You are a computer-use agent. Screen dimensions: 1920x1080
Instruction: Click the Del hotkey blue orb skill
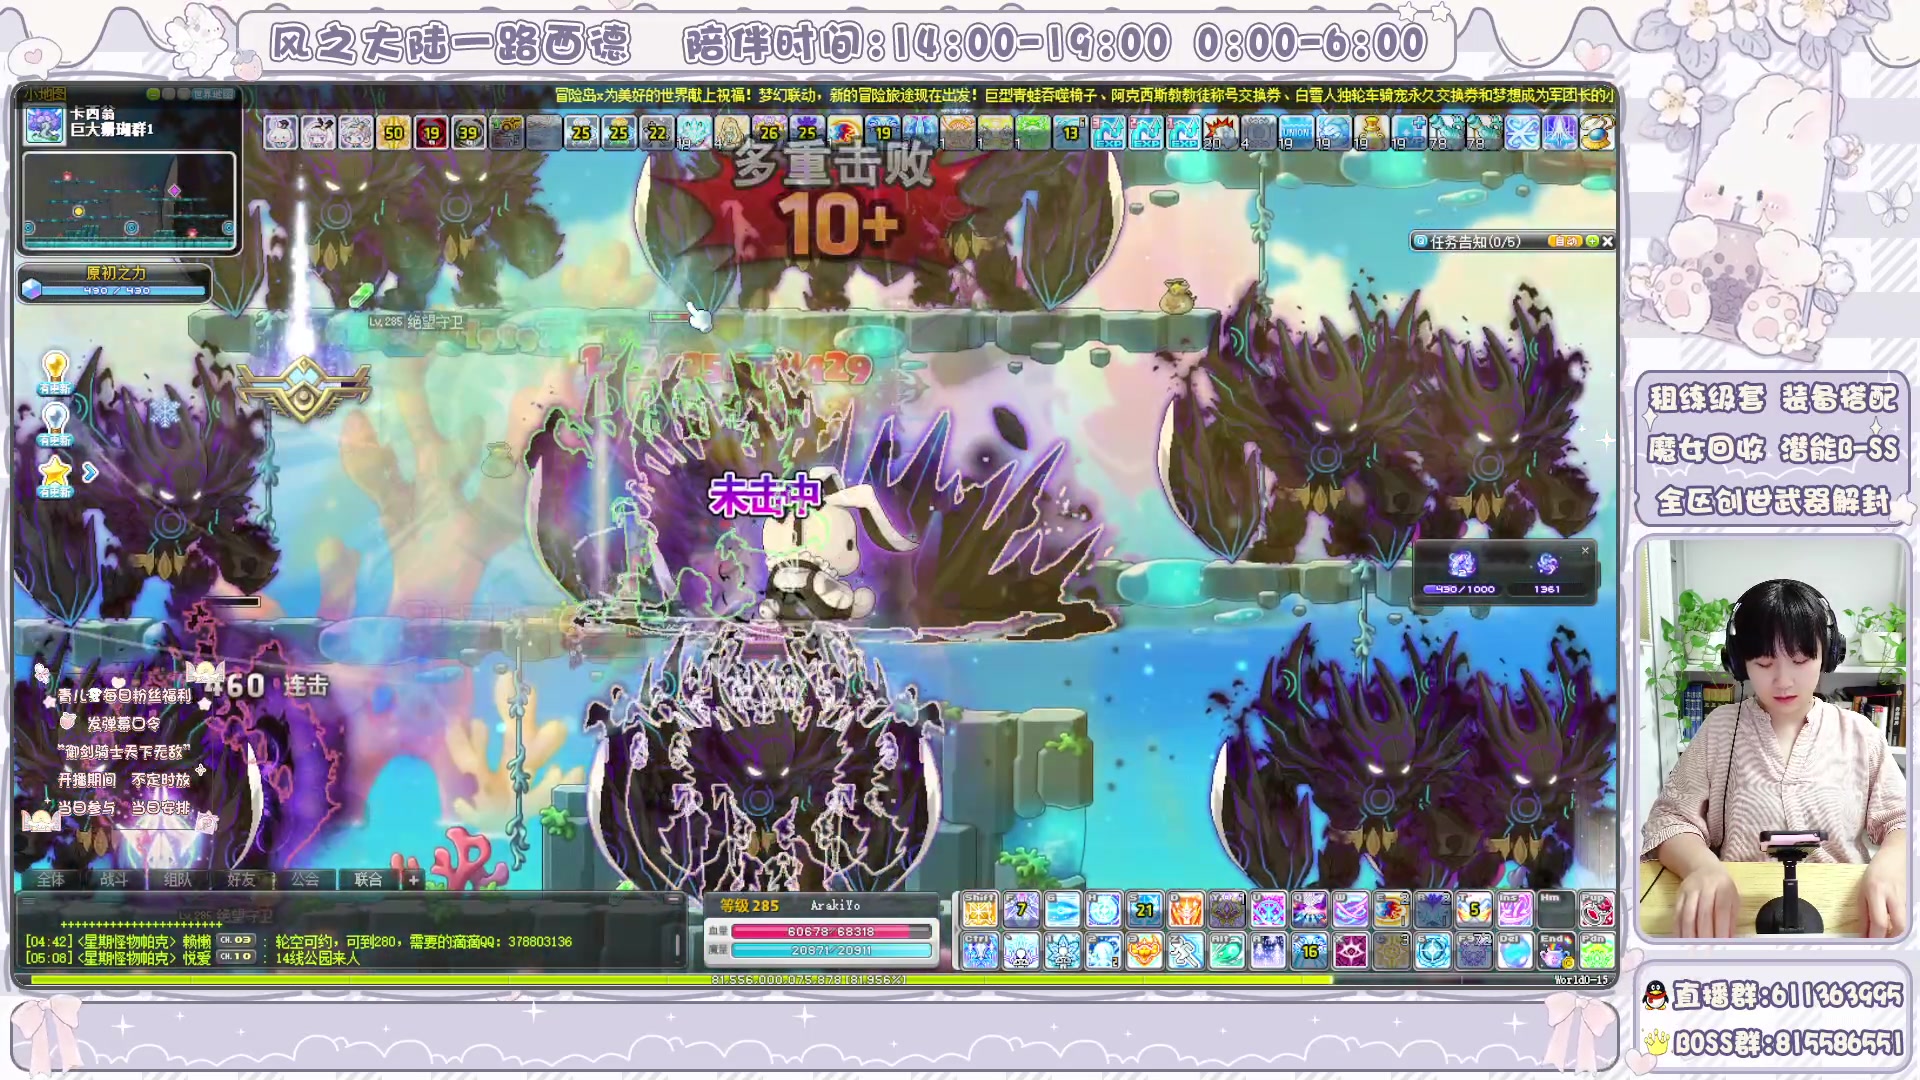[x=1514, y=951]
